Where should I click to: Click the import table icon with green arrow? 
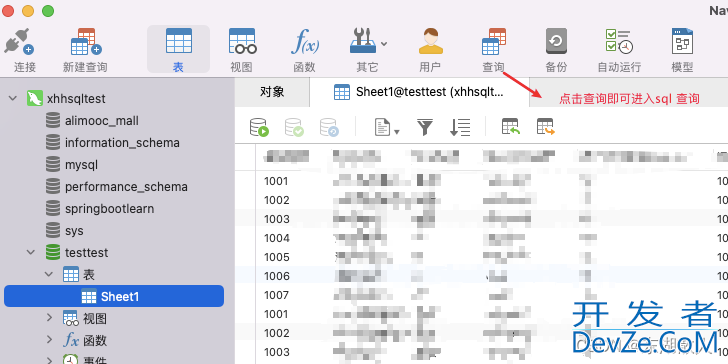click(511, 127)
